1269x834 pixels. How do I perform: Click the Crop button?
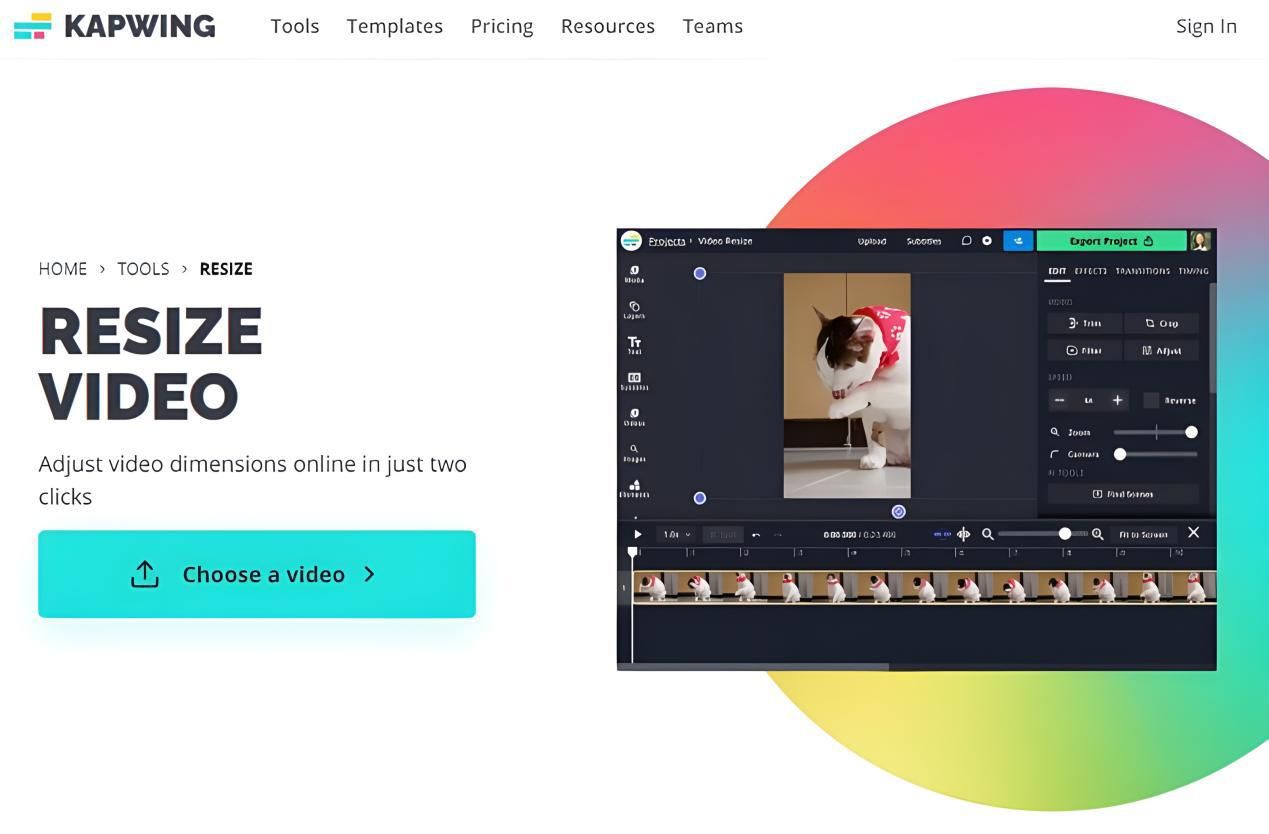tap(1161, 323)
